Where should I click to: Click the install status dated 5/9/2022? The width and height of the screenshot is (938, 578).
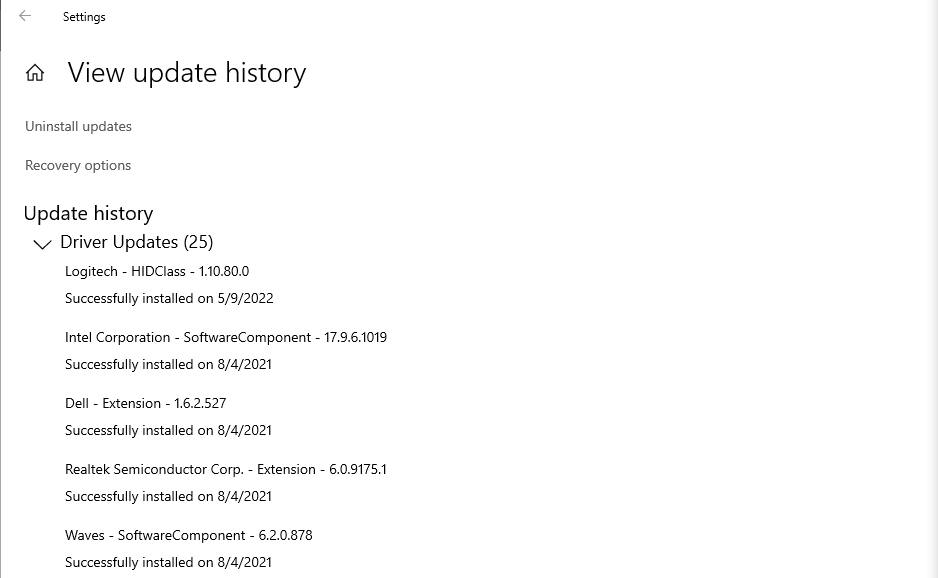pos(169,298)
